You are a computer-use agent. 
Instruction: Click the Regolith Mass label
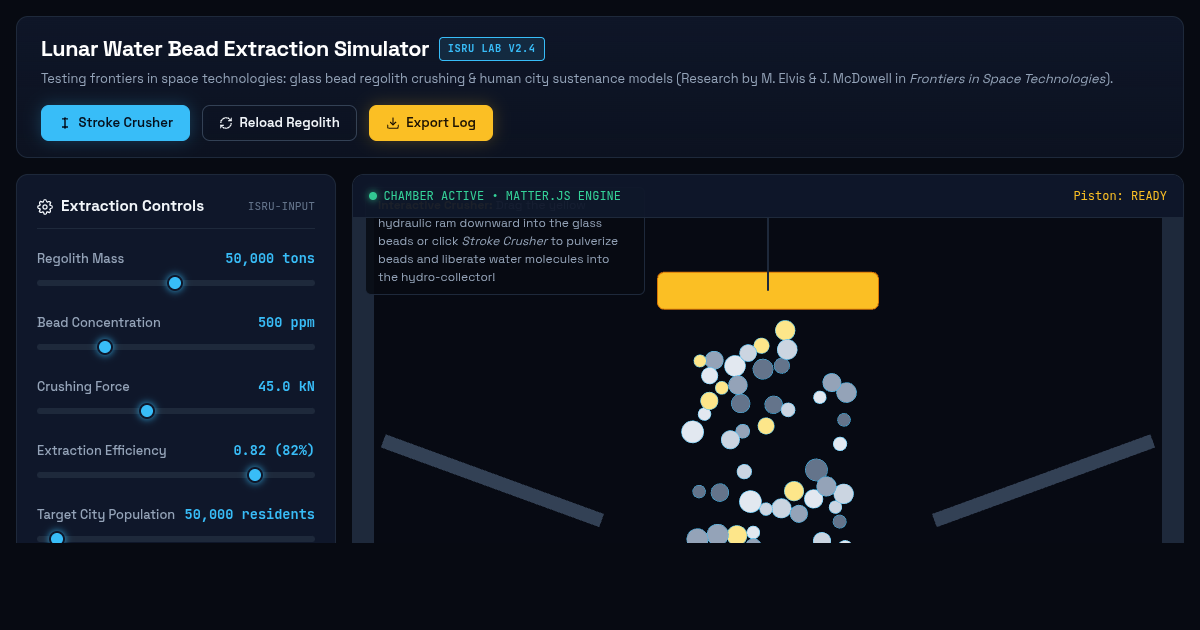[x=81, y=258]
